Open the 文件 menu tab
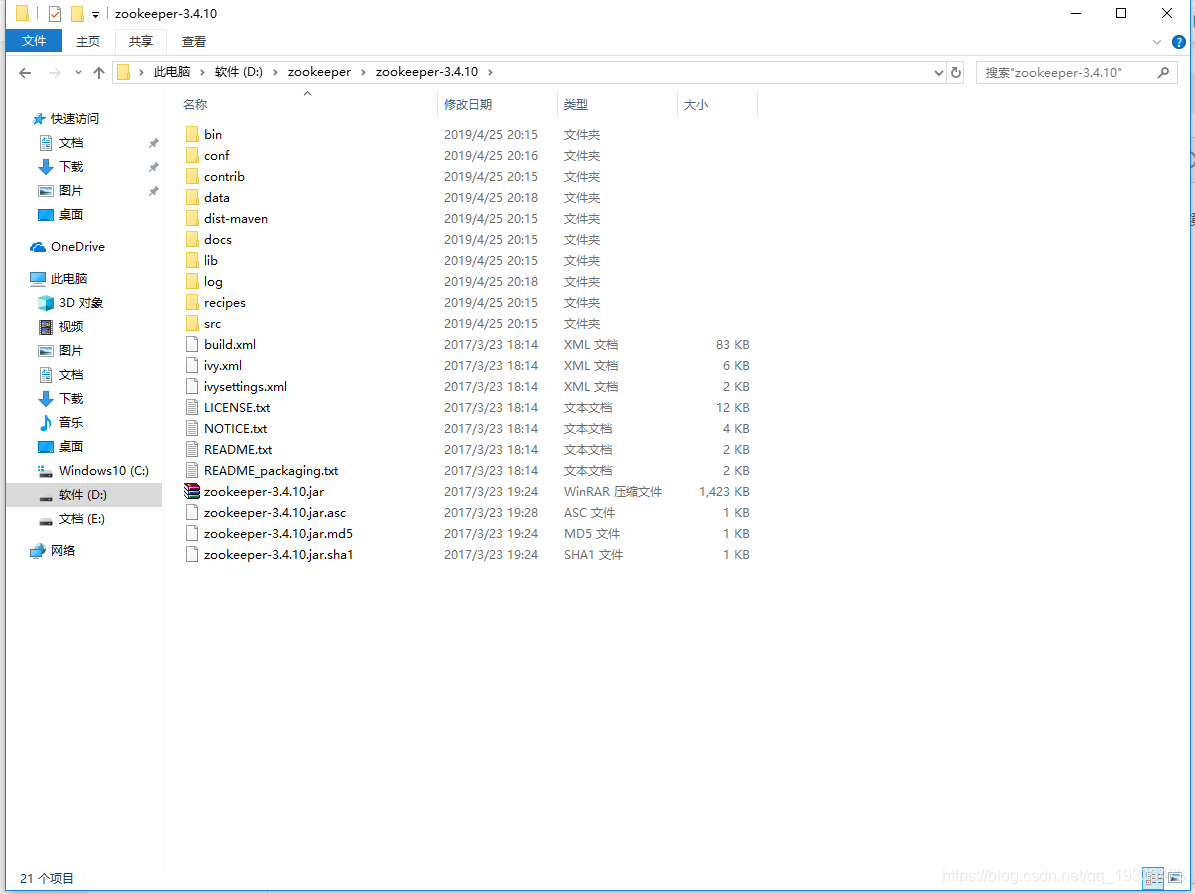1195x894 pixels. point(34,41)
